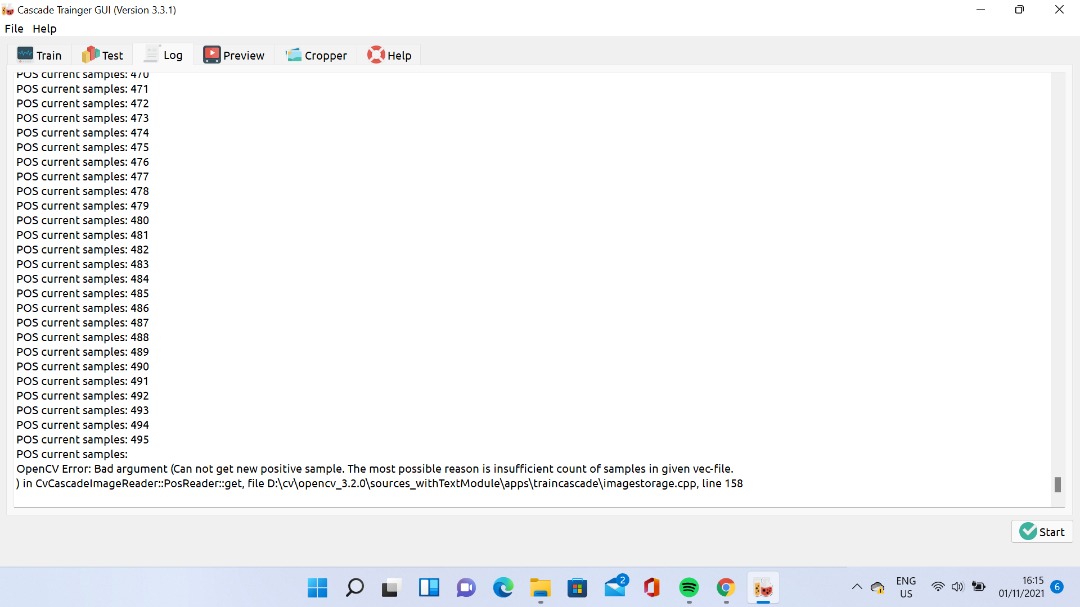Switch to the Train tab
1080x607 pixels.
(39, 55)
